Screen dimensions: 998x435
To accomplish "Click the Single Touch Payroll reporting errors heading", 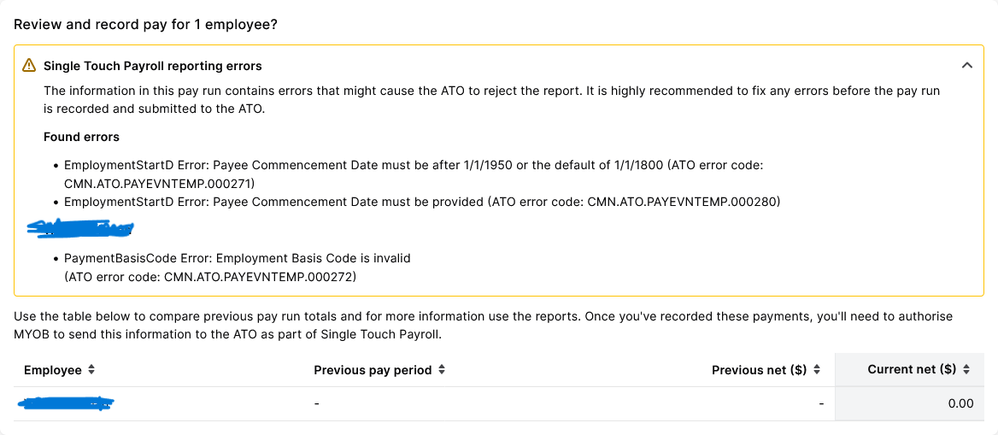I will tap(152, 66).
